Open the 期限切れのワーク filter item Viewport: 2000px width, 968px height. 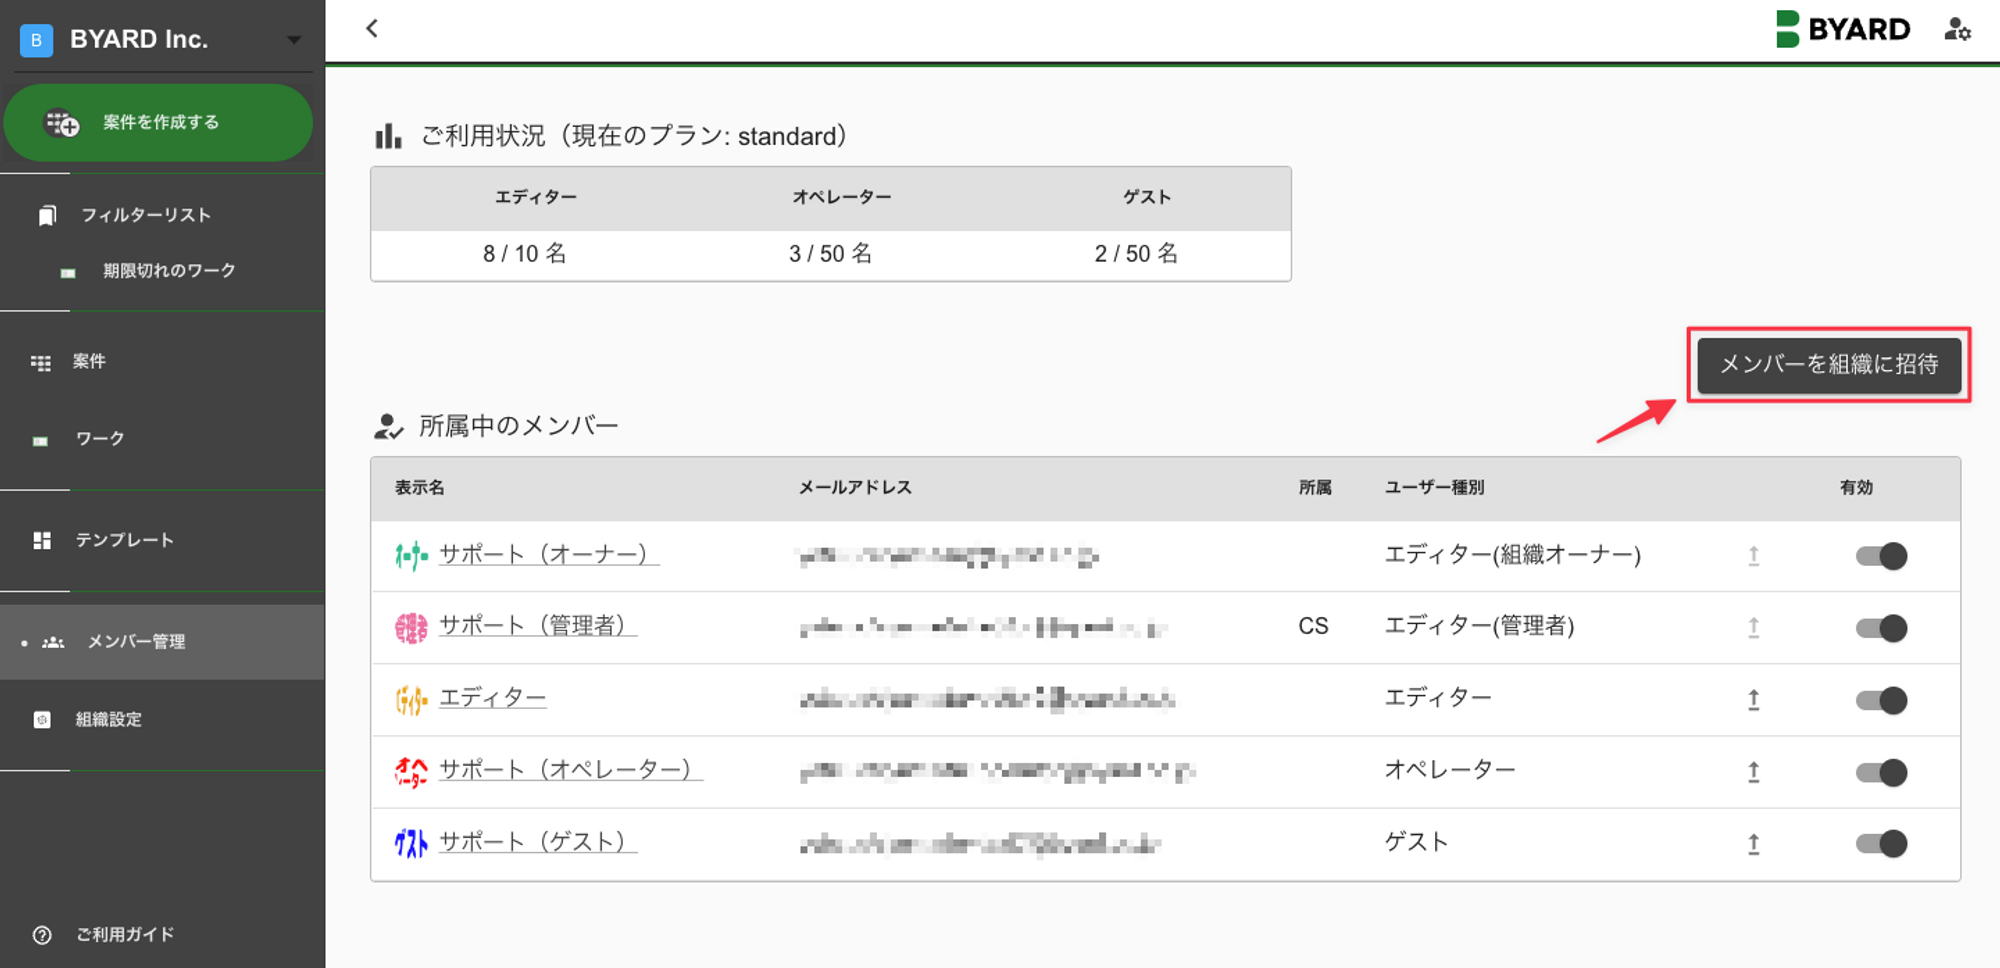169,271
